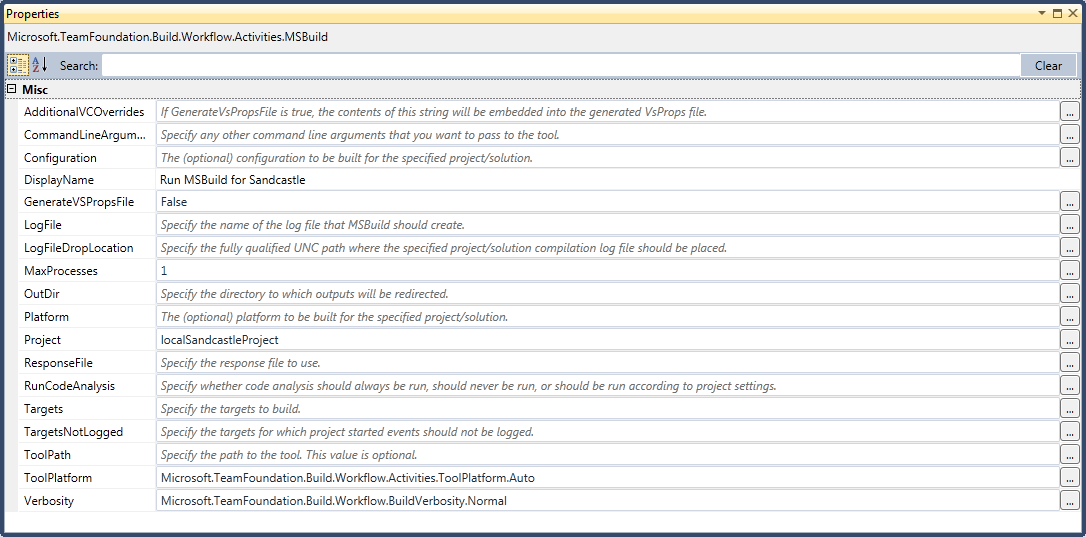The height and width of the screenshot is (537, 1086).
Task: Select the Project property name
Action: tap(42, 340)
